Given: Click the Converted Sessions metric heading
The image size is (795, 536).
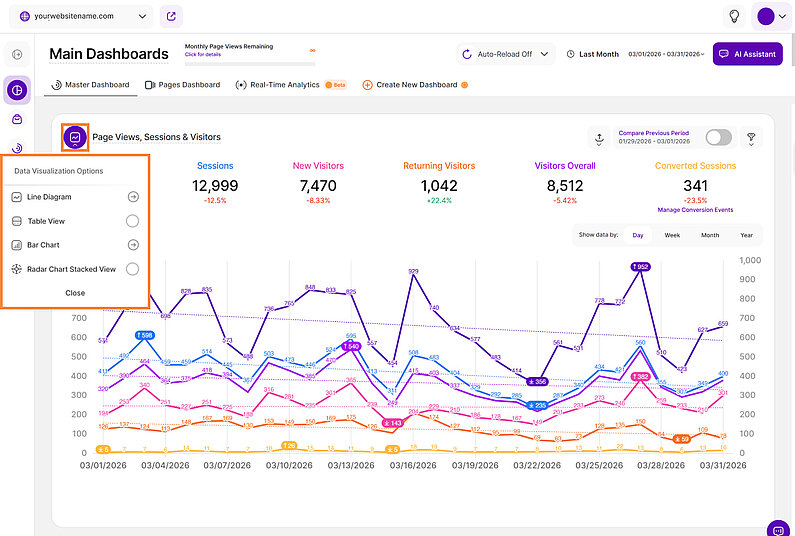Looking at the screenshot, I should coord(695,166).
